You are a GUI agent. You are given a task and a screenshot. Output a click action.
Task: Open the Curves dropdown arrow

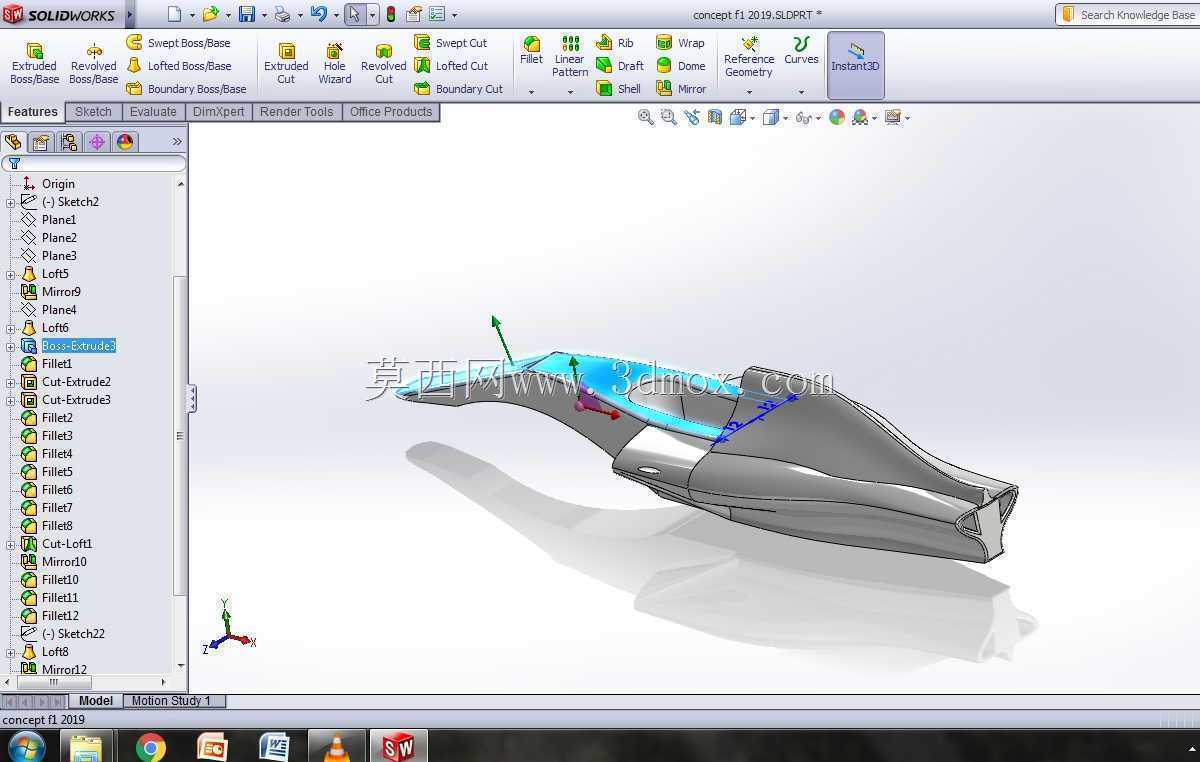click(801, 92)
